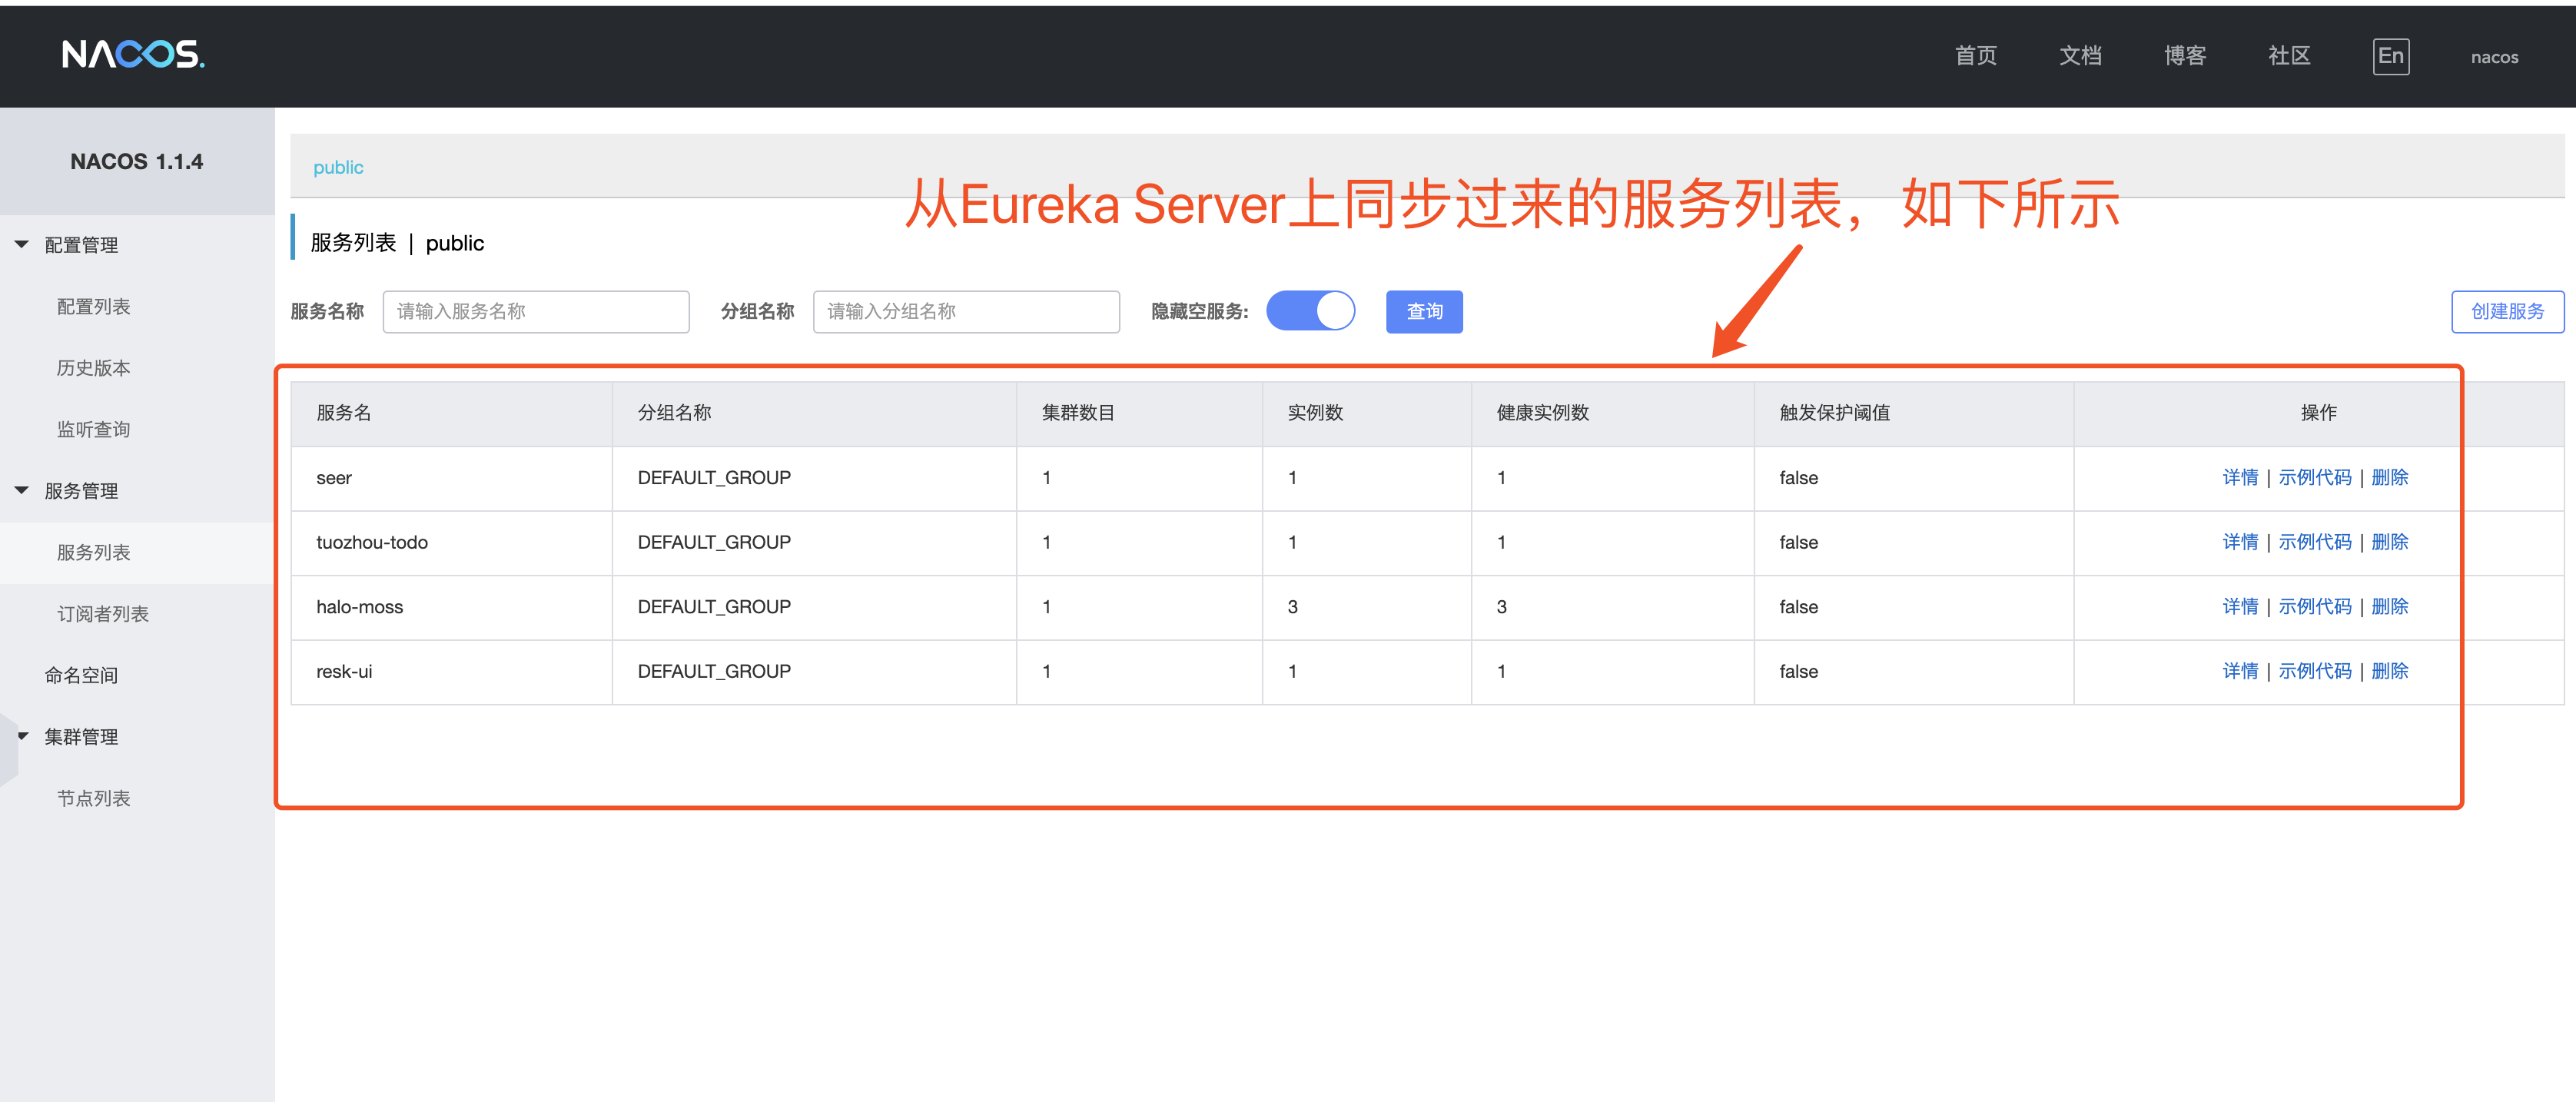Switch language with the En icon
This screenshot has width=2576, height=1102.
[2390, 56]
